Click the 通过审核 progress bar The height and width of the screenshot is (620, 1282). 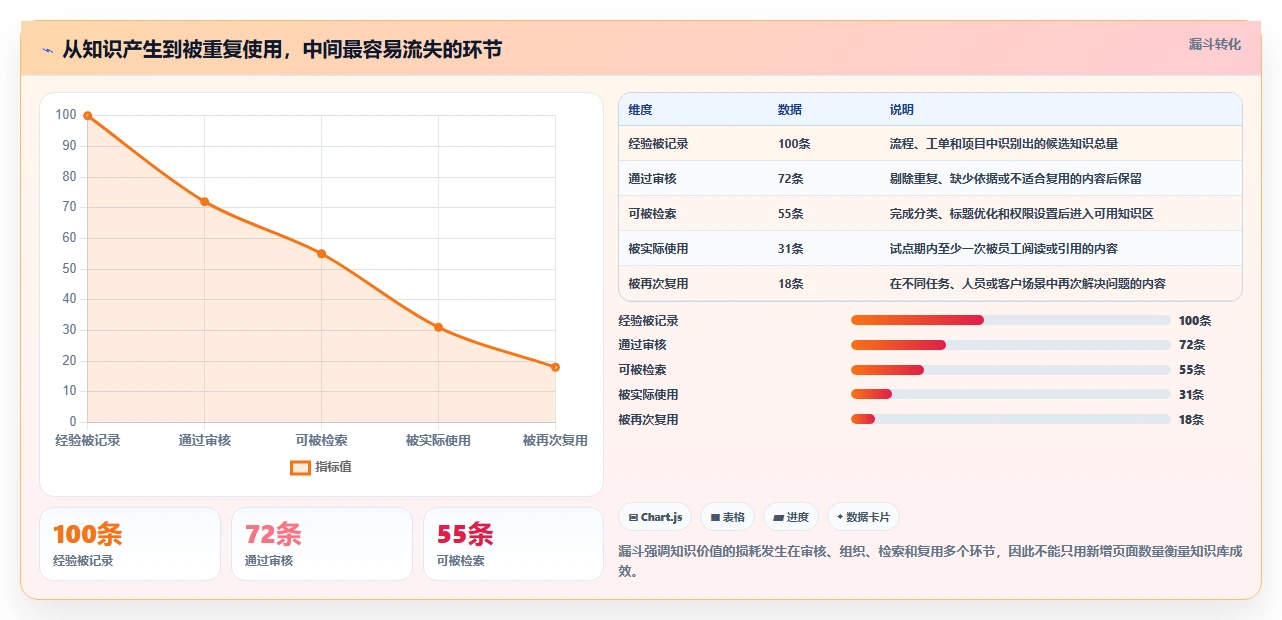pyautogui.click(x=1011, y=345)
